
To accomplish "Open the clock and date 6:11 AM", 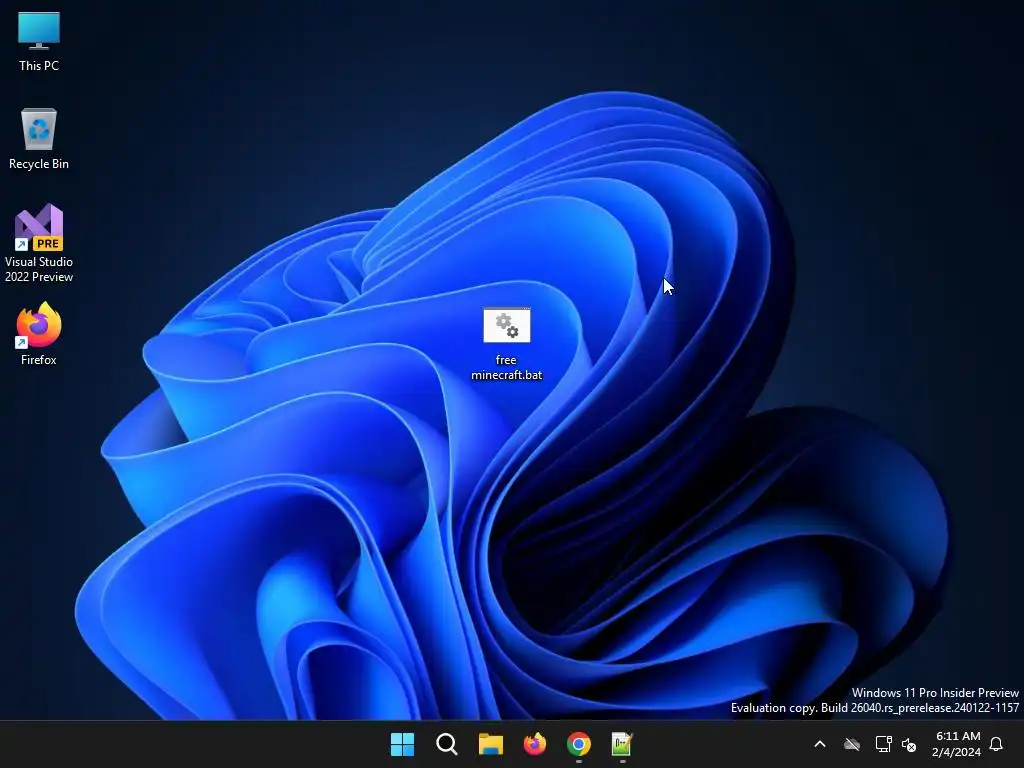I will pyautogui.click(x=957, y=744).
